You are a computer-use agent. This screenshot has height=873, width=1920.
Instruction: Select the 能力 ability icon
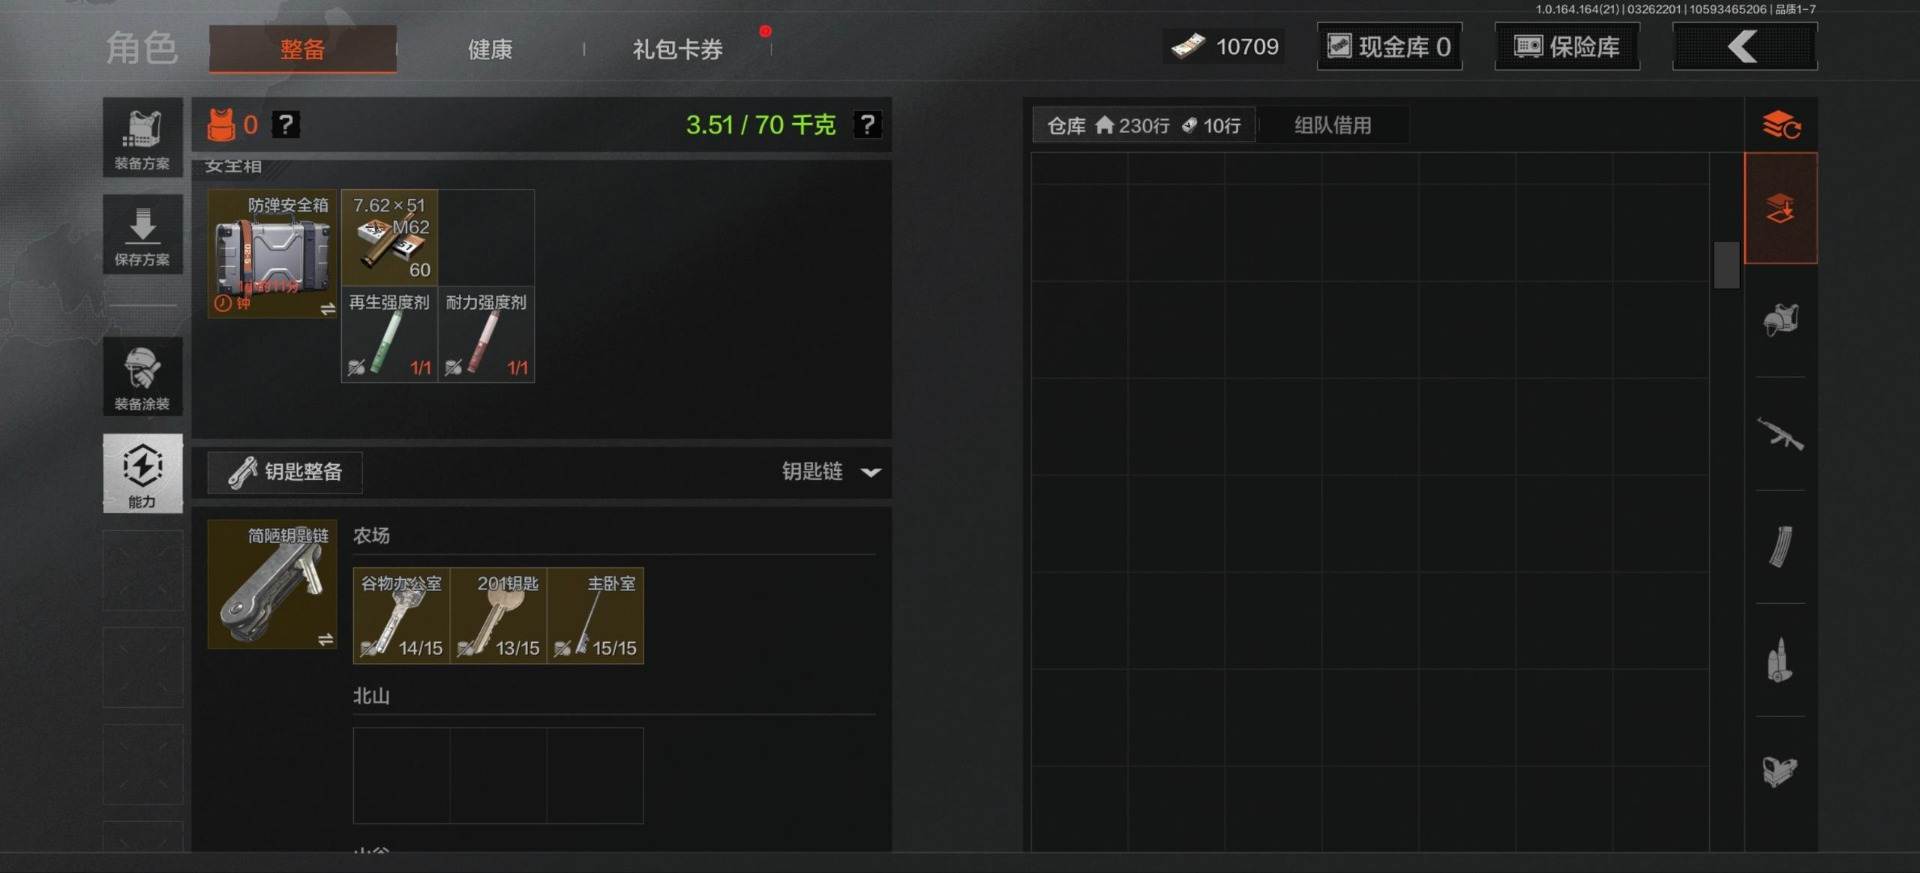pos(142,473)
